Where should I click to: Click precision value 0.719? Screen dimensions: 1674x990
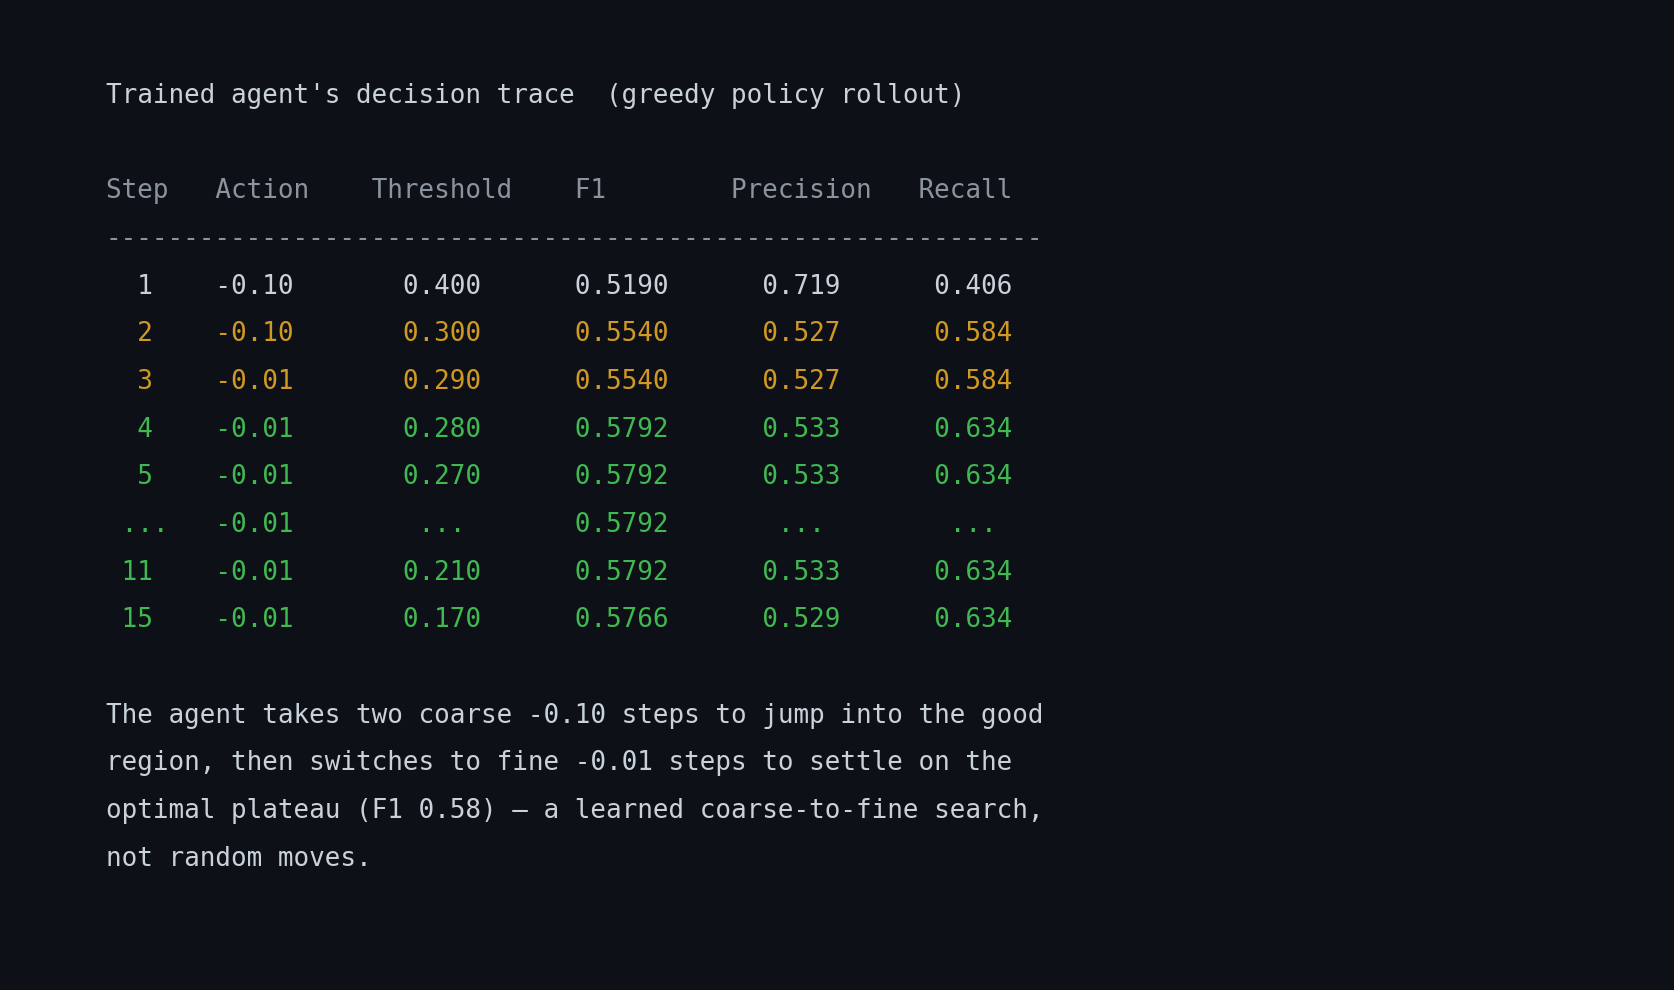coord(801,286)
